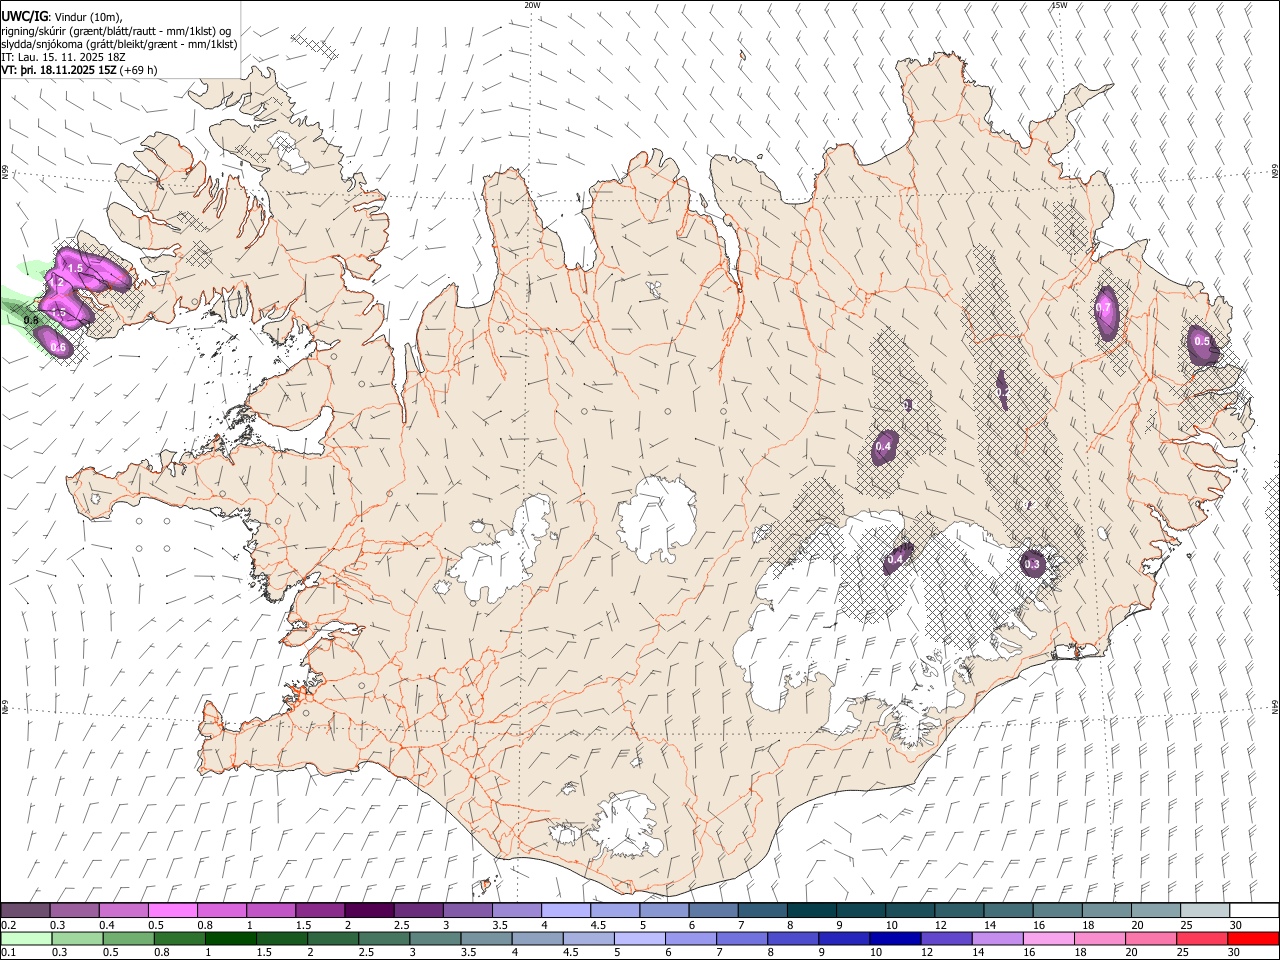1280x960 pixels.
Task: Click the '0.4' snow value north of Vatnajökull
Action: (883, 446)
